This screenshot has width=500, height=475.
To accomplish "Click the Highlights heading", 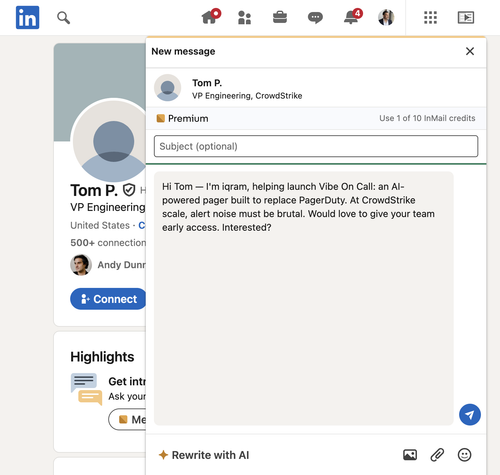I will pos(102,357).
